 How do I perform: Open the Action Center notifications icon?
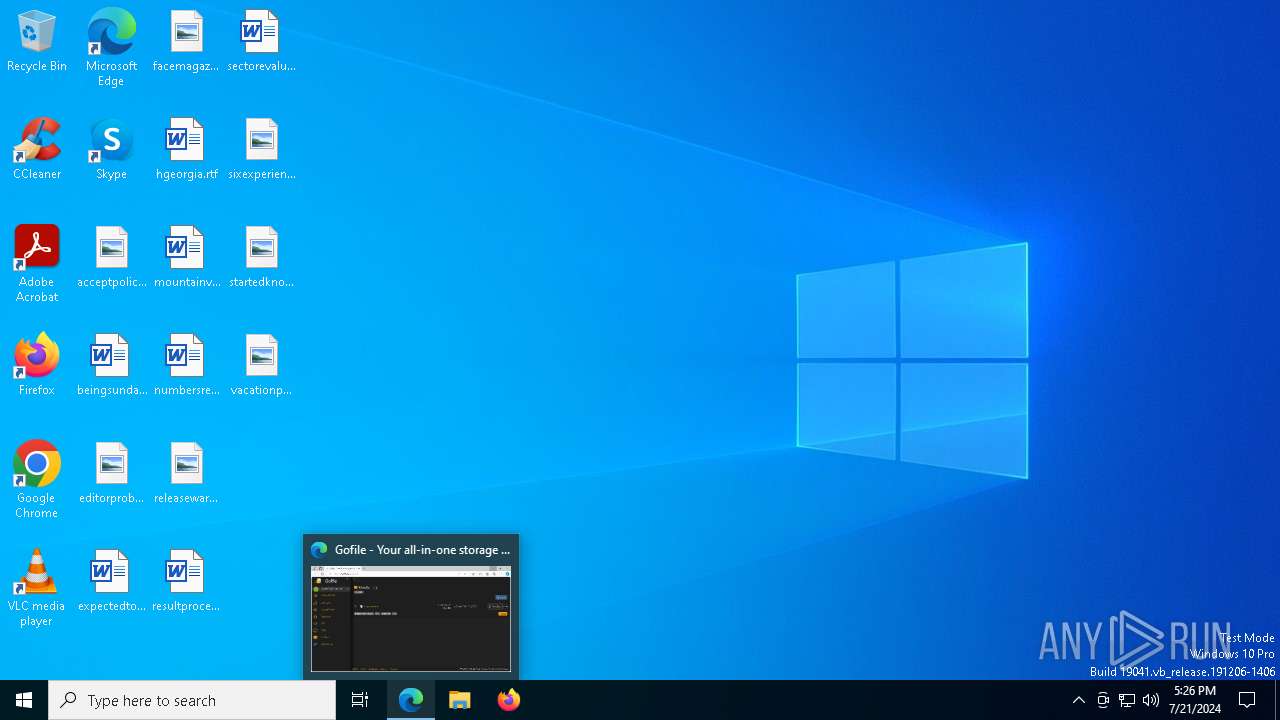[x=1247, y=700]
